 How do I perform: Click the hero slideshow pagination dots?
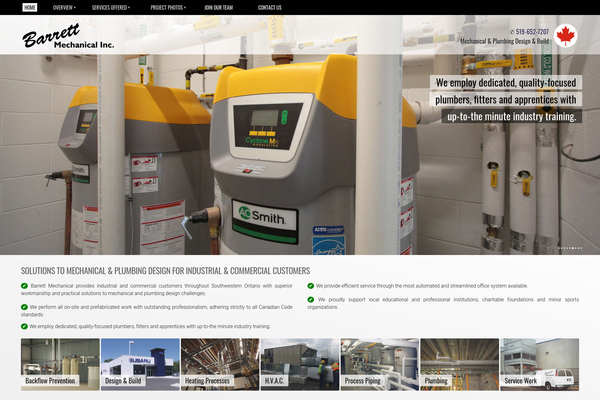(568, 248)
